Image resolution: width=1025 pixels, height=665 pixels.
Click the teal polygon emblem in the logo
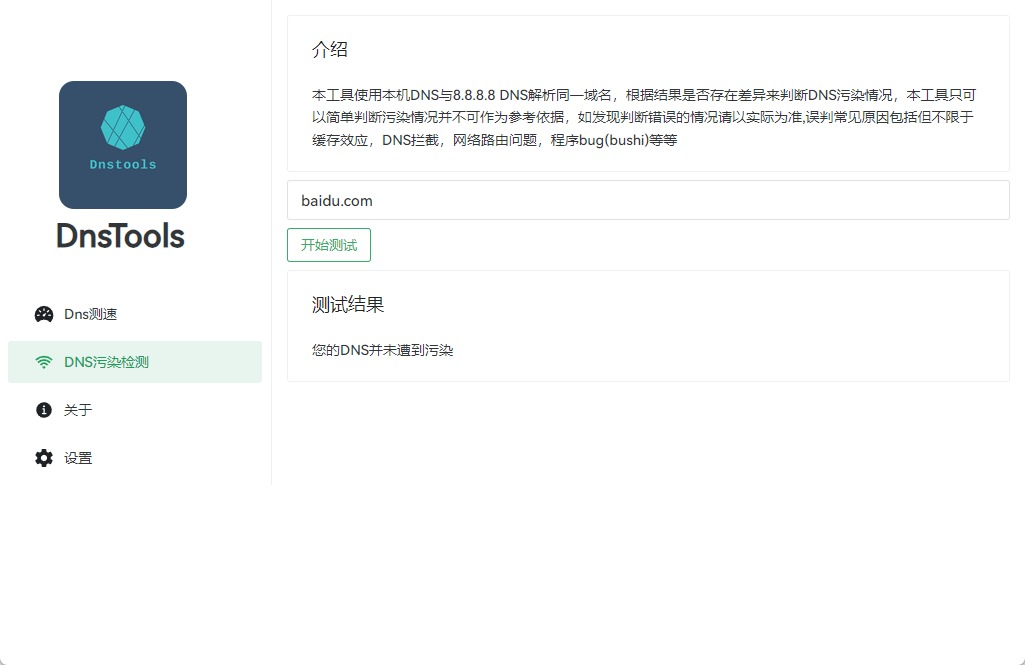coord(123,127)
